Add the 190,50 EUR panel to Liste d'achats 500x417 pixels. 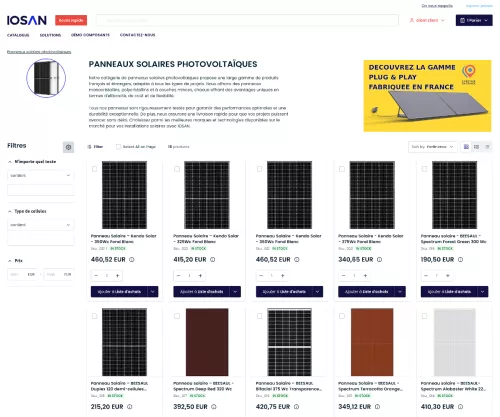(449, 292)
